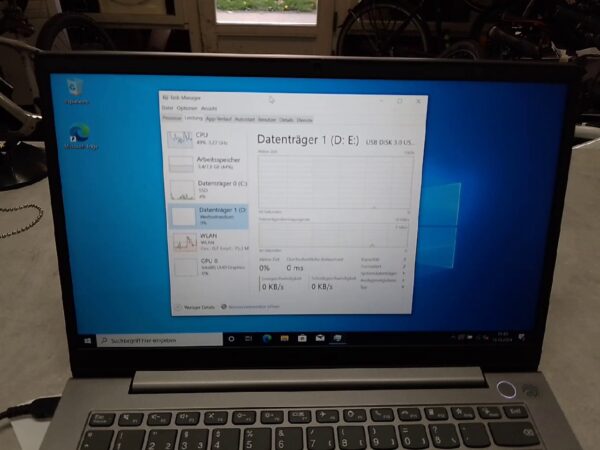Open the Datei menu

click(167, 108)
